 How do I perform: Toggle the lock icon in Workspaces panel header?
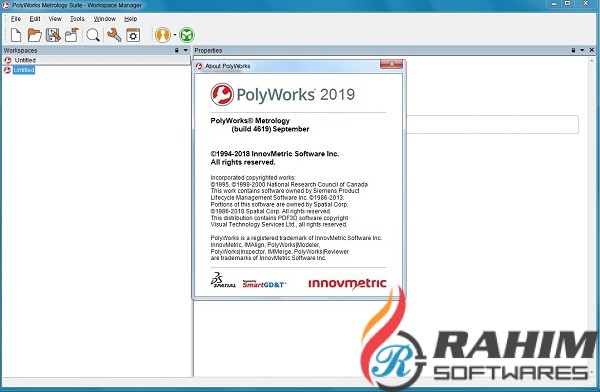coord(176,50)
